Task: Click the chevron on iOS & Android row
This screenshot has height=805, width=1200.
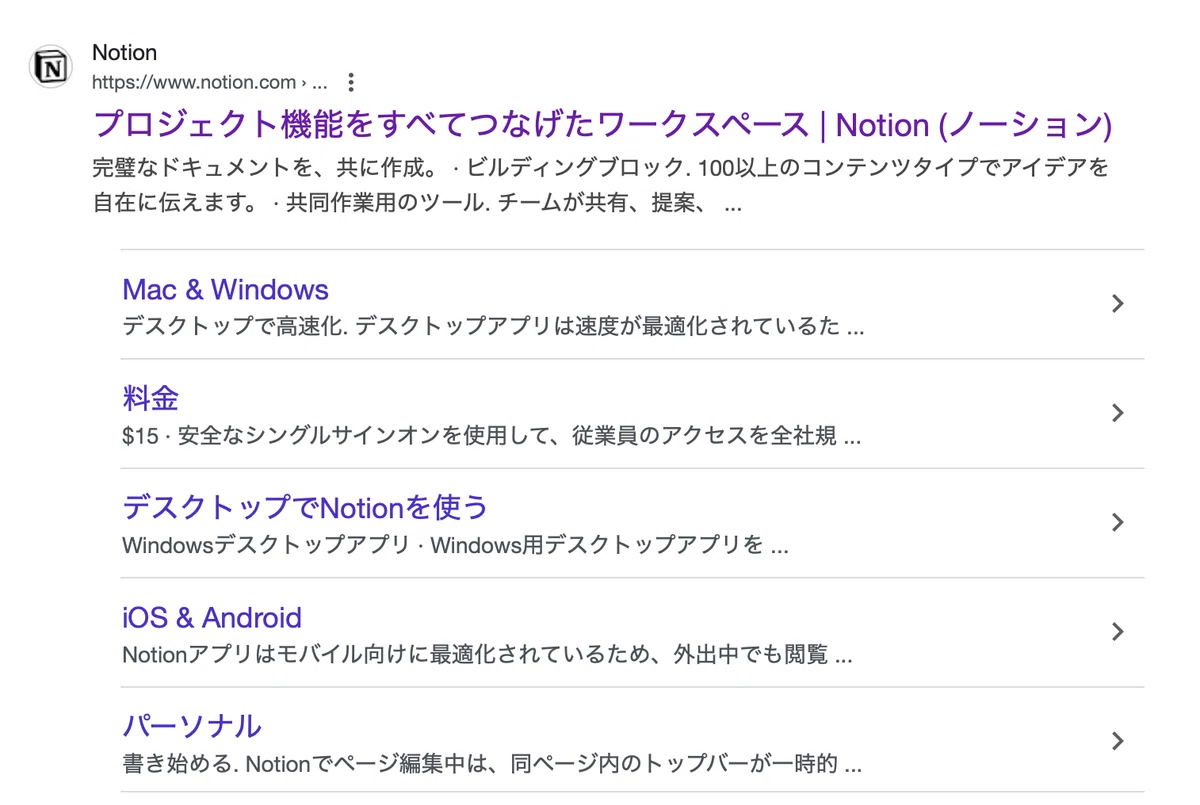Action: pyautogui.click(x=1119, y=632)
